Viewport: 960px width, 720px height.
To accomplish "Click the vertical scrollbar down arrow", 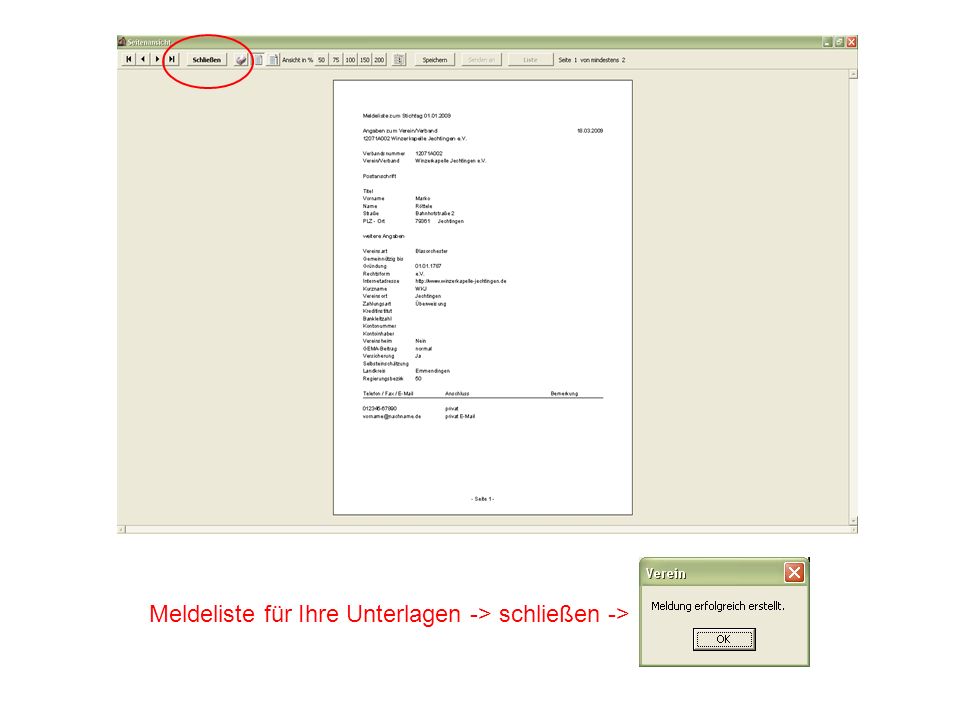I will 853,521.
